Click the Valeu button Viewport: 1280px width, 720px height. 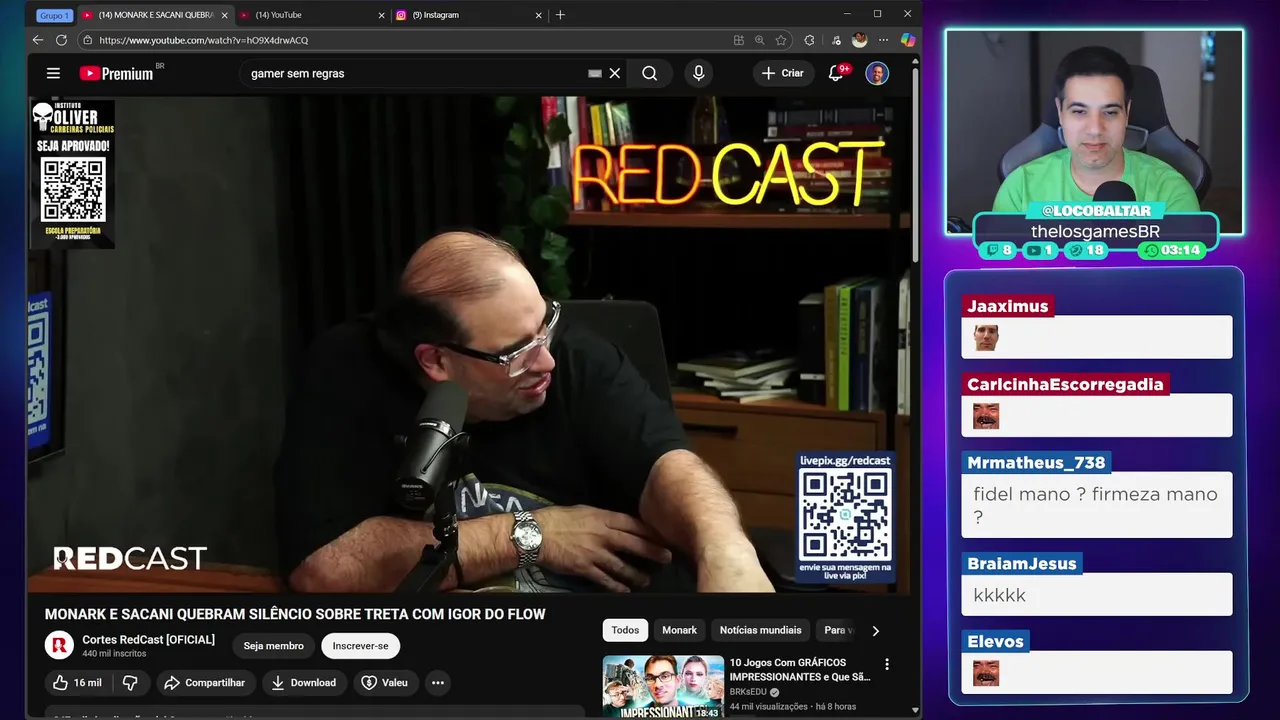[x=385, y=683]
